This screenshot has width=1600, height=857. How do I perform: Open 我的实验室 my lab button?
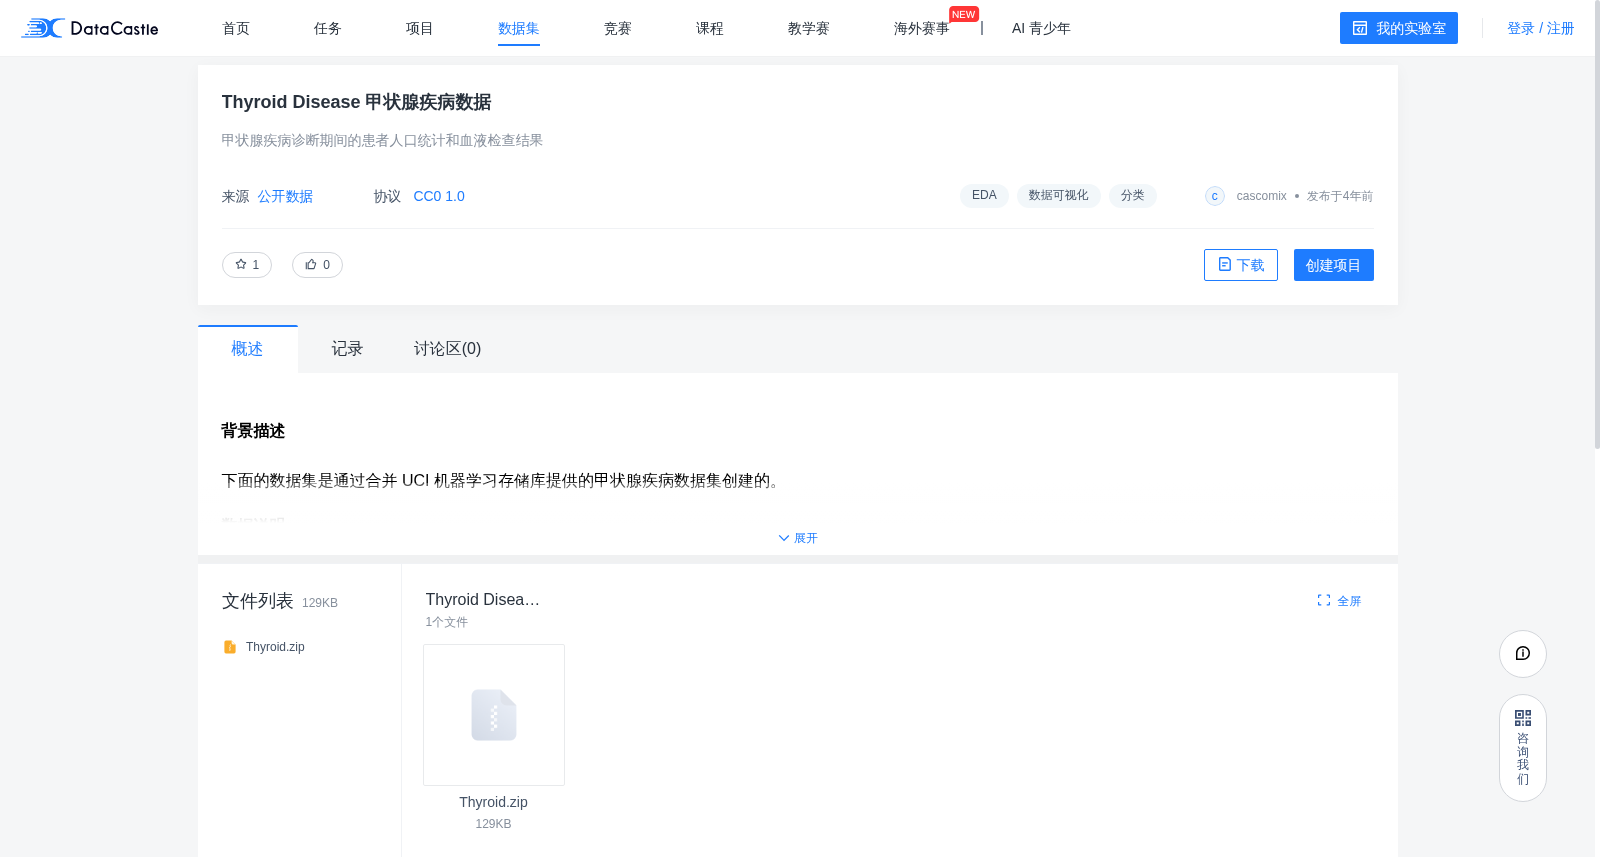[x=1399, y=28]
